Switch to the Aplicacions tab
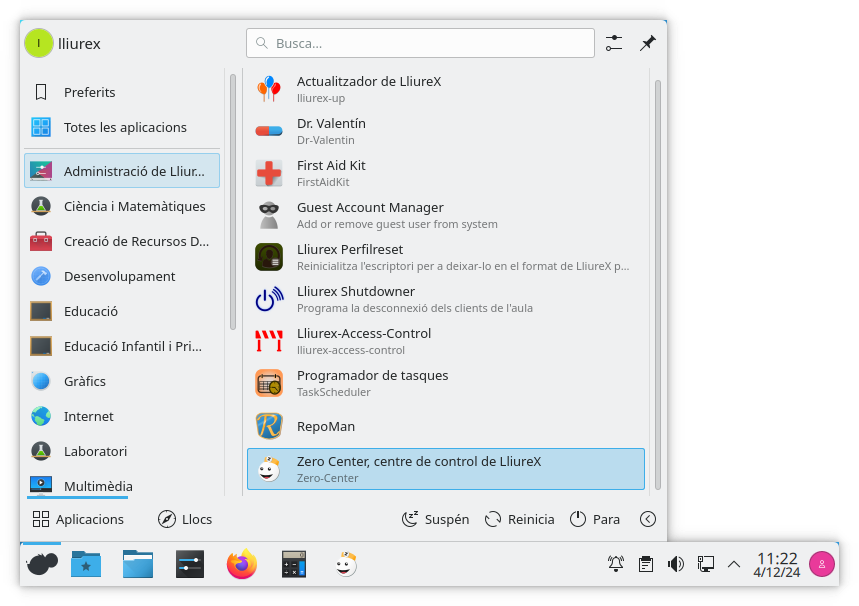The width and height of the screenshot is (859, 606). 78,519
